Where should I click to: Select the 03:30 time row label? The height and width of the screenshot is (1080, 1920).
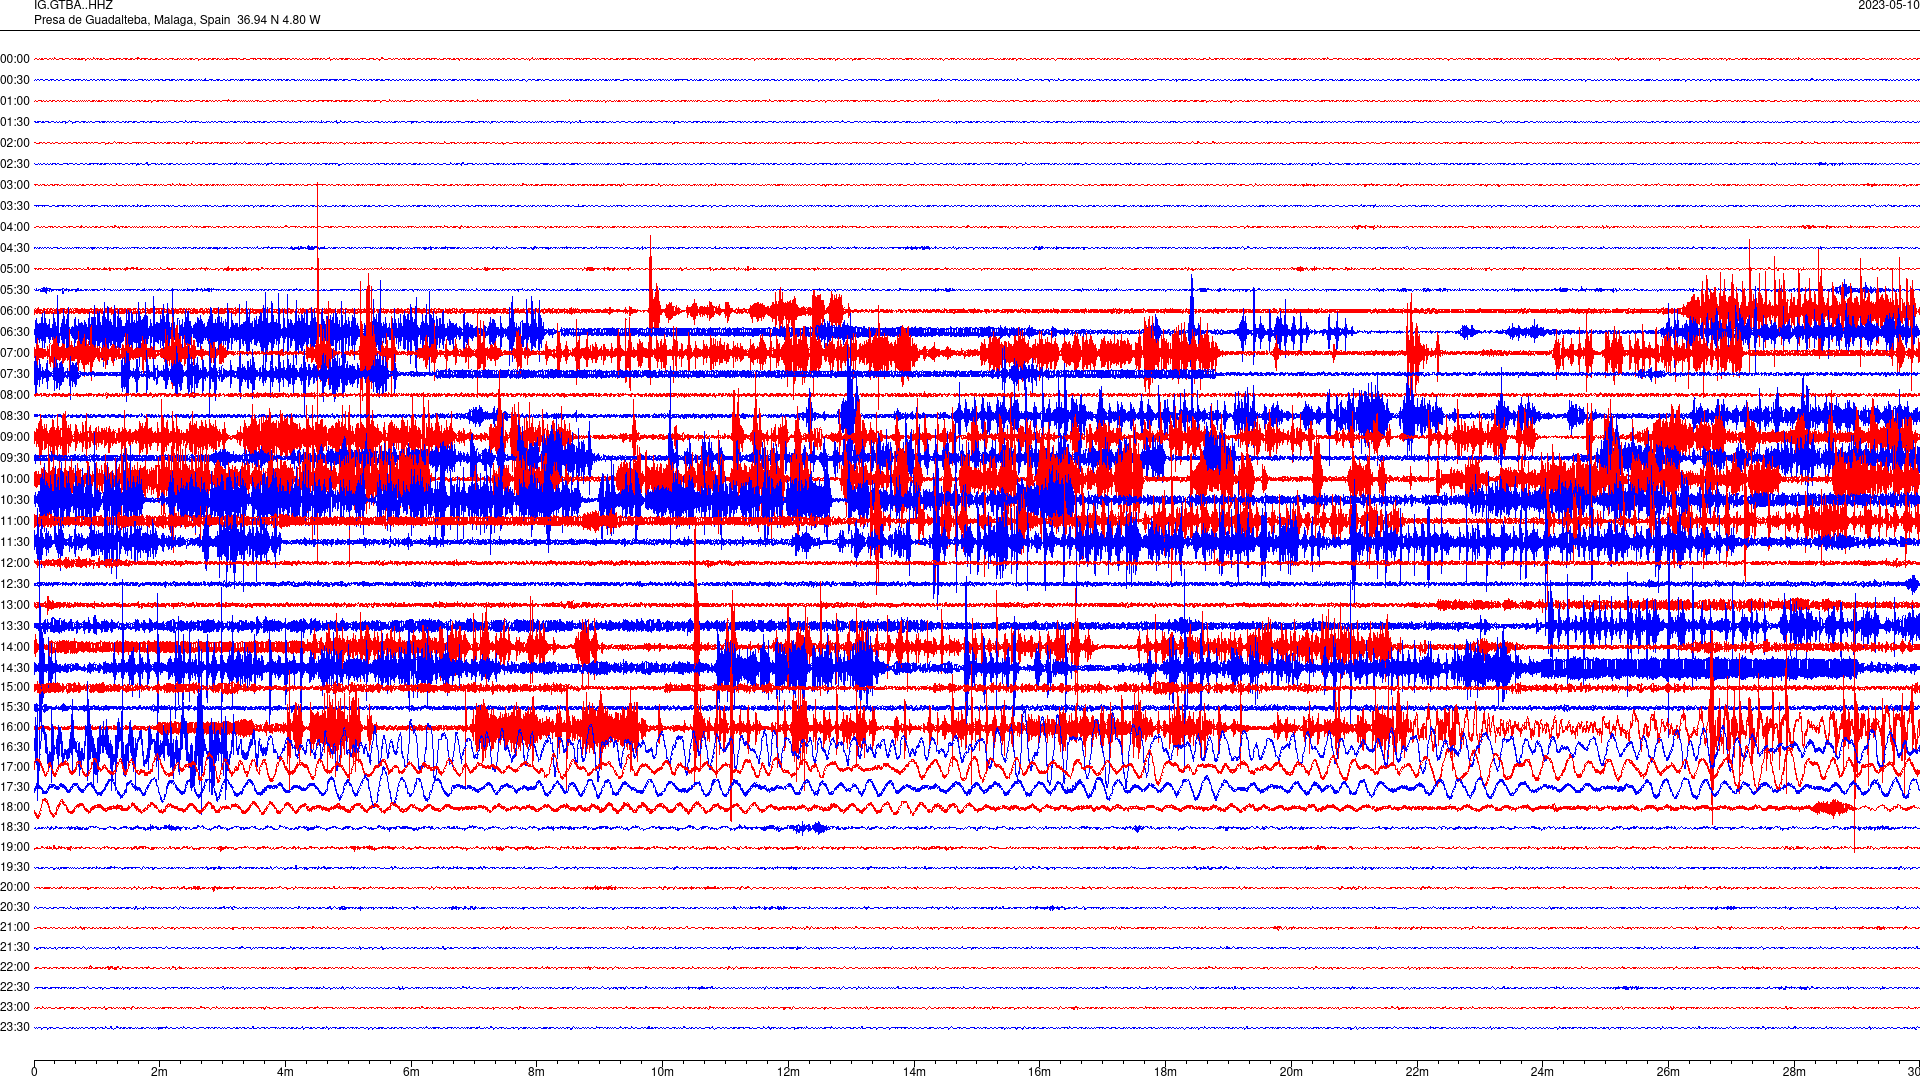[15, 206]
